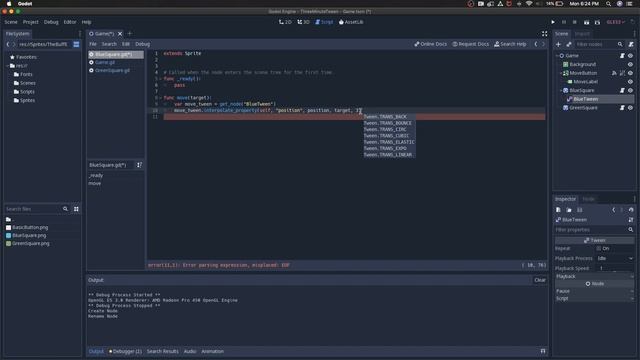Open the Help menu
This screenshot has height=360, width=640.
[87, 22]
